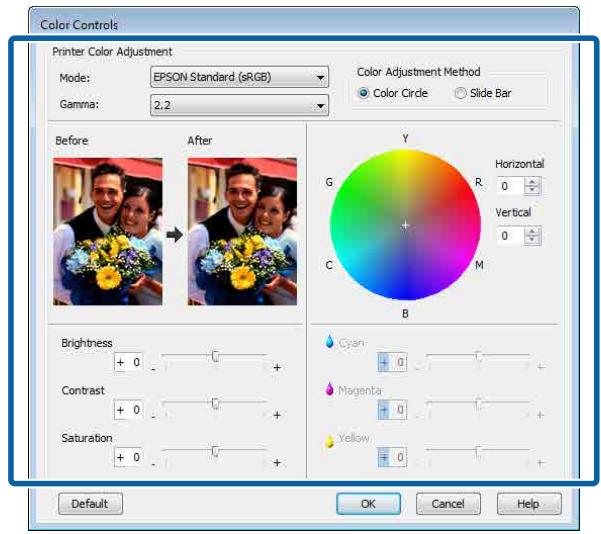Click inside the Horizontal value field
601x534 pixels.
510,186
